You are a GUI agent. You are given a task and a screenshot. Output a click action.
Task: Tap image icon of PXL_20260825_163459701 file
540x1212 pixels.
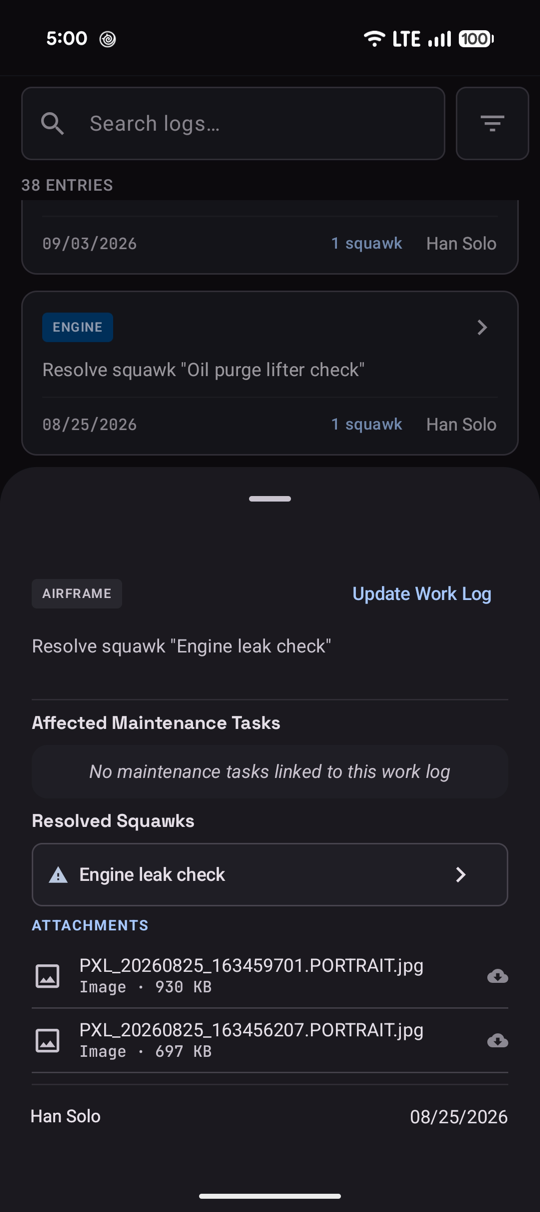click(x=48, y=976)
